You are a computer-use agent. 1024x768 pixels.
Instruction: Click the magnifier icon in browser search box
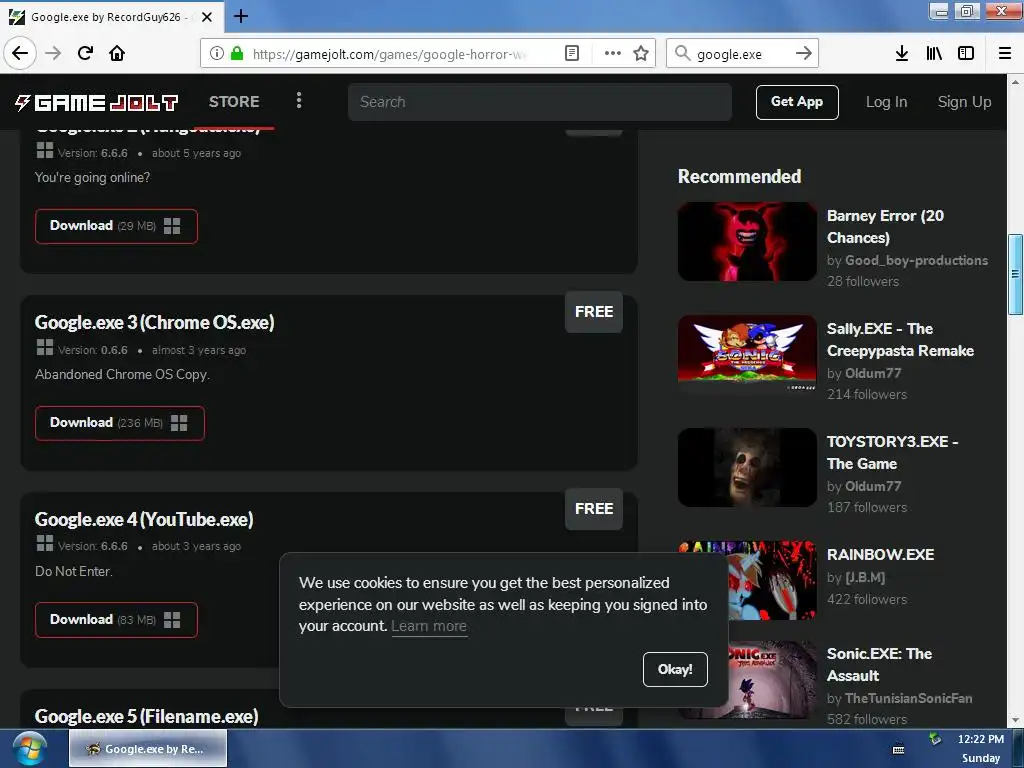pyautogui.click(x=682, y=54)
